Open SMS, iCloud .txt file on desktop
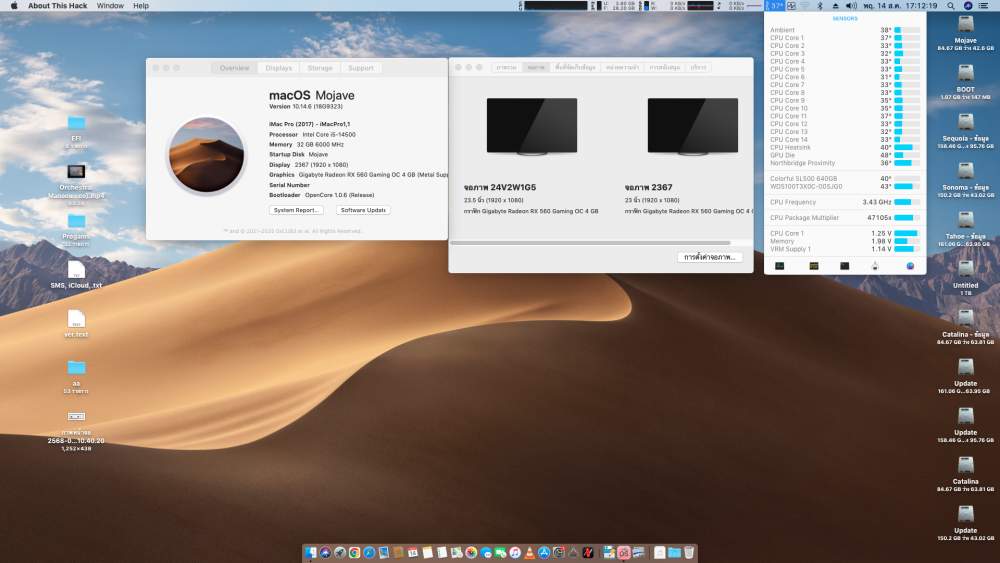Viewport: 1000px width, 563px height. coord(76,270)
